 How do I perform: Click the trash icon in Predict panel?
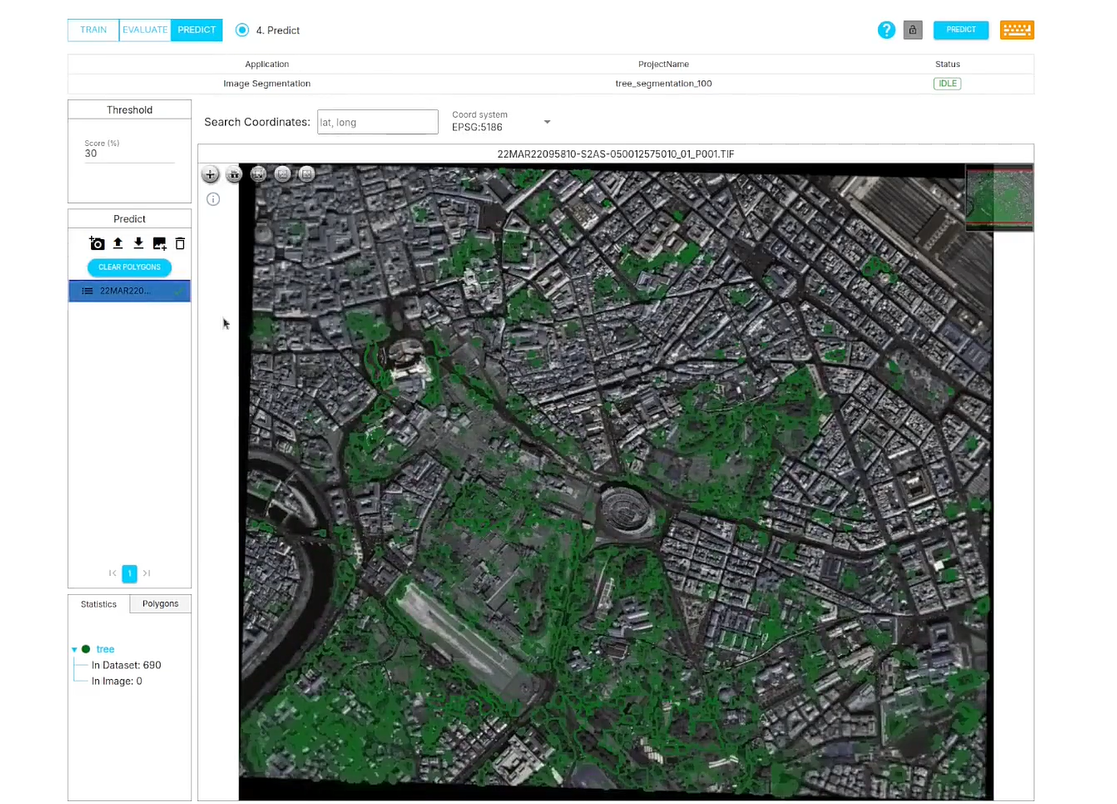point(180,243)
